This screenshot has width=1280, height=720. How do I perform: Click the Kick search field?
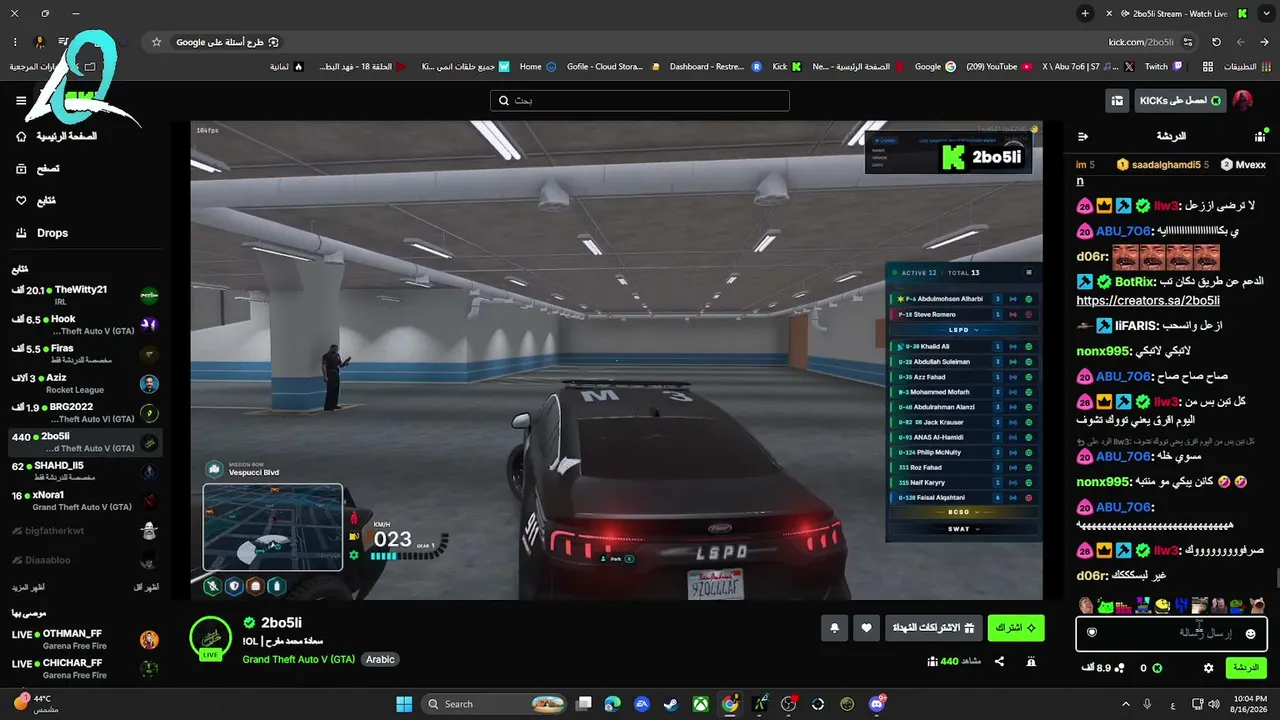point(640,101)
